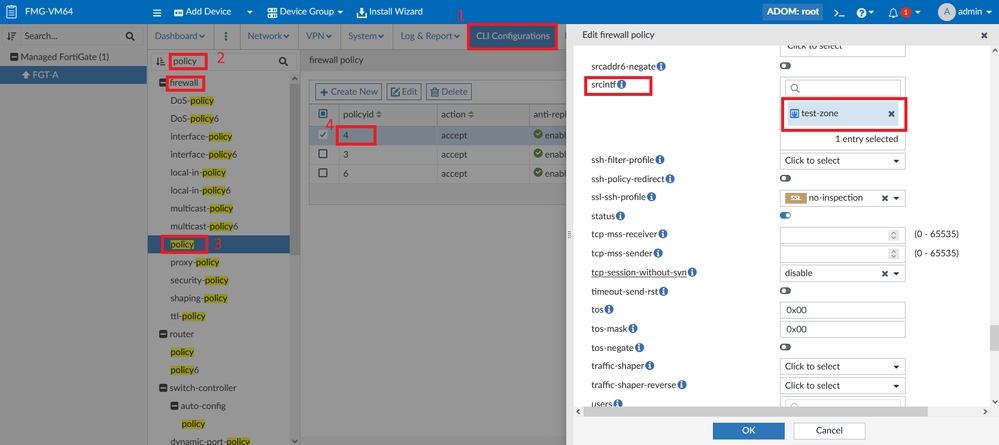Click the info icon next to srcintf
Viewport: 999px width, 445px height.
pos(622,84)
